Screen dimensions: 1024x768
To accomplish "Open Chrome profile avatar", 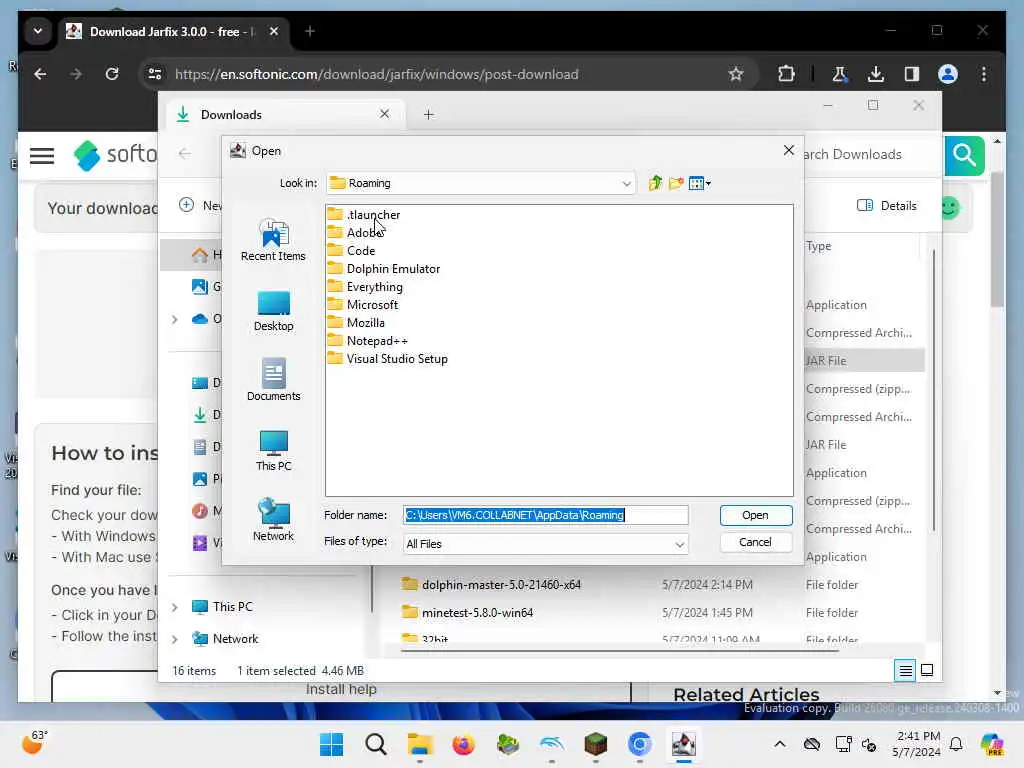I will [948, 74].
